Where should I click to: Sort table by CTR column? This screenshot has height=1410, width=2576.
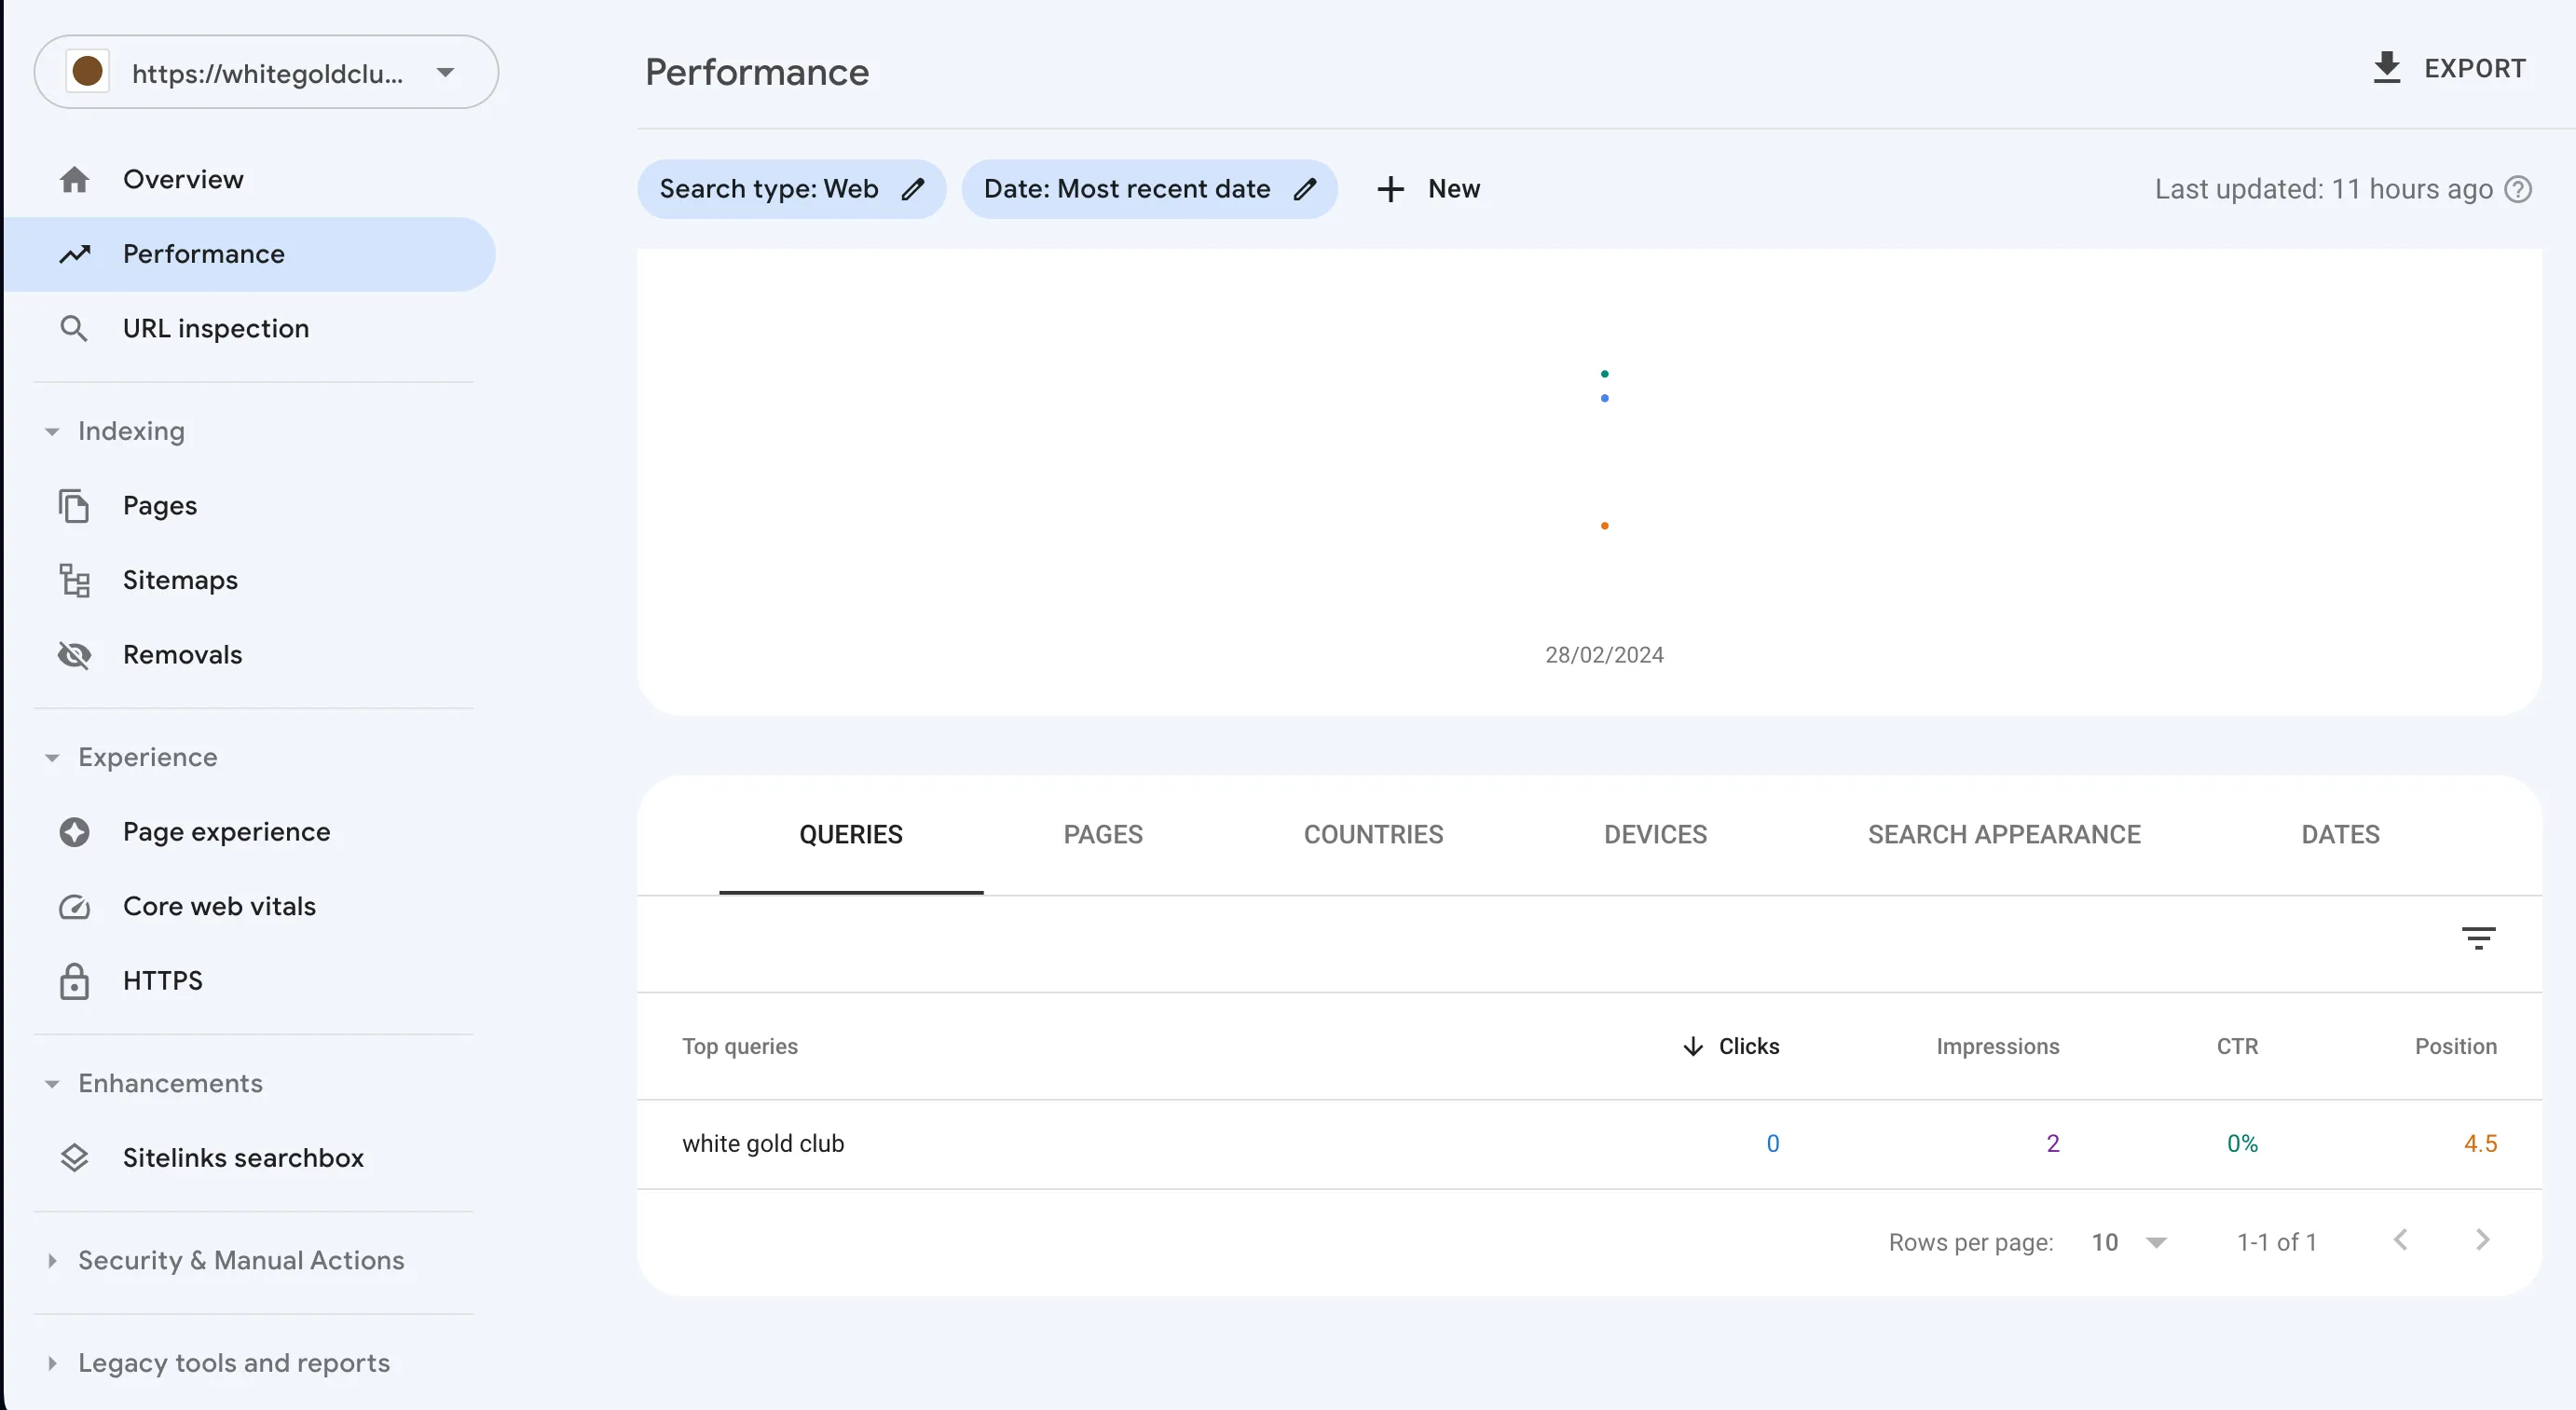point(2237,1046)
